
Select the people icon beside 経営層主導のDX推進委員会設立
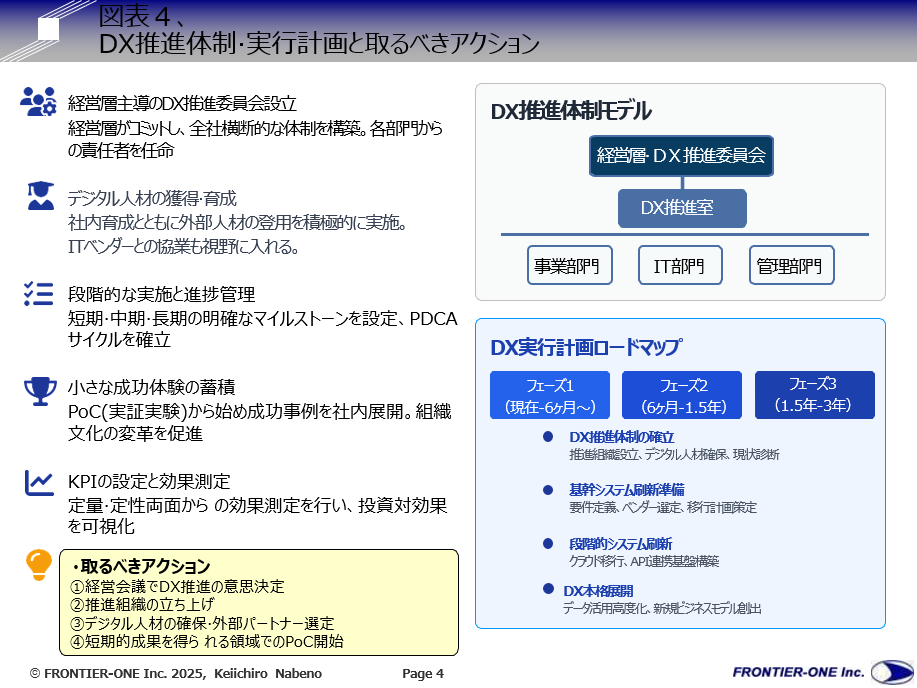36,101
